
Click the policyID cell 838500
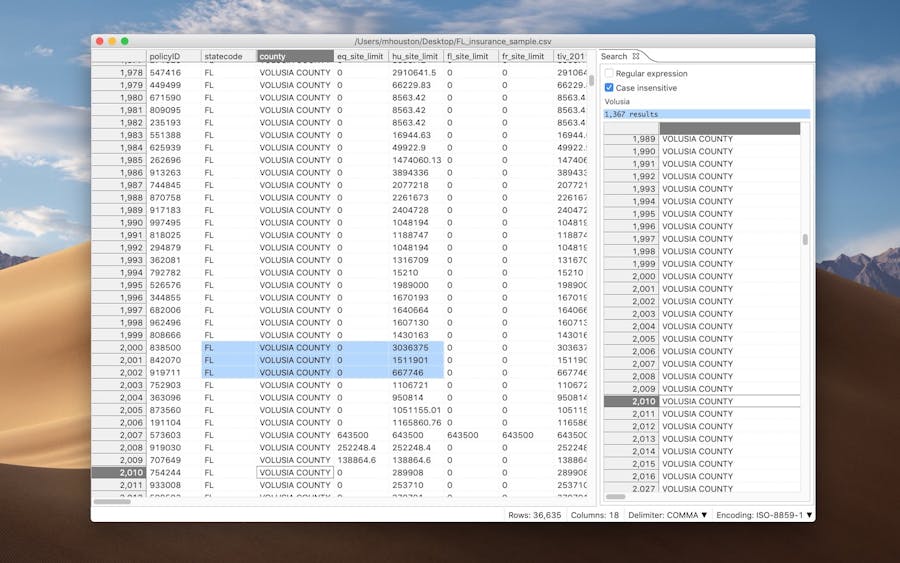tap(166, 347)
